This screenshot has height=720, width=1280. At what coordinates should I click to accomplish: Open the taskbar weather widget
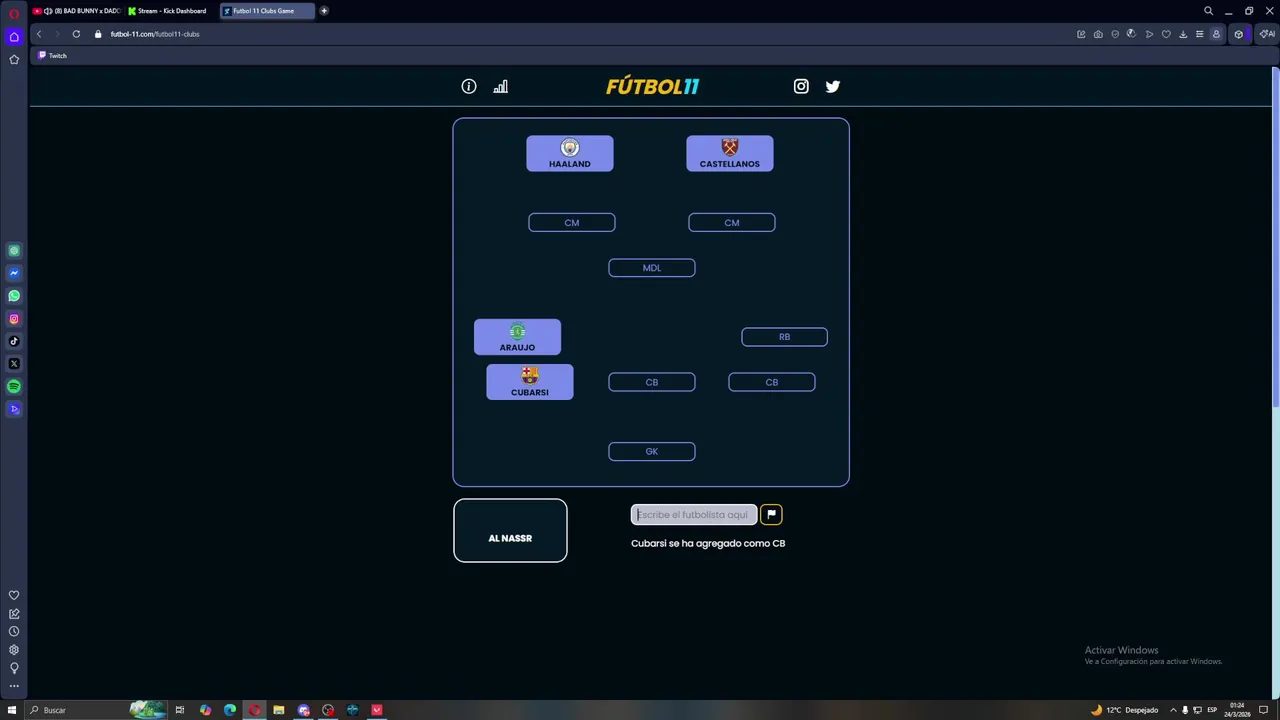(x=1125, y=710)
